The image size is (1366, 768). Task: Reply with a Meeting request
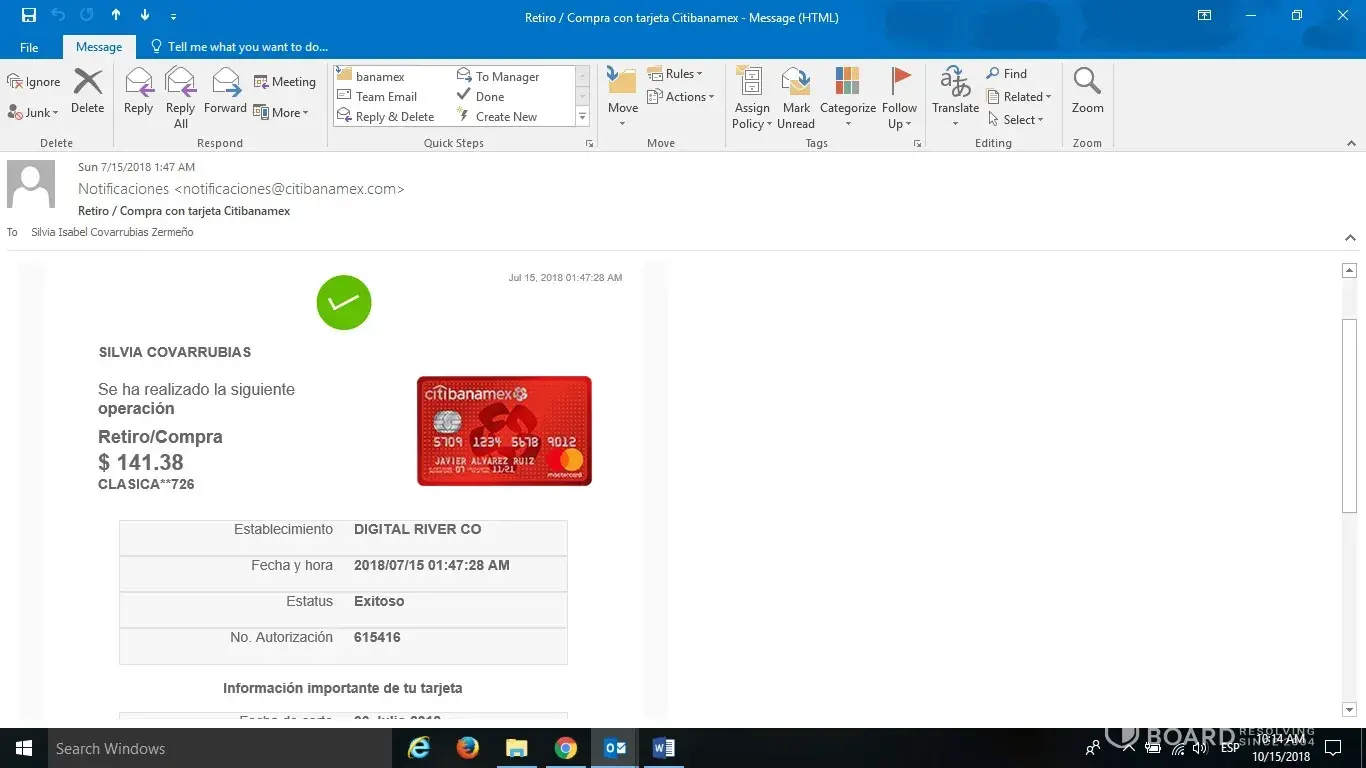pos(285,82)
